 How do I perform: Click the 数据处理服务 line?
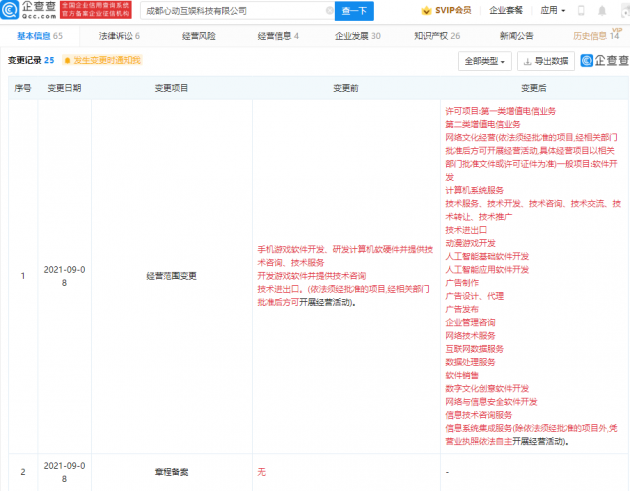(470, 362)
